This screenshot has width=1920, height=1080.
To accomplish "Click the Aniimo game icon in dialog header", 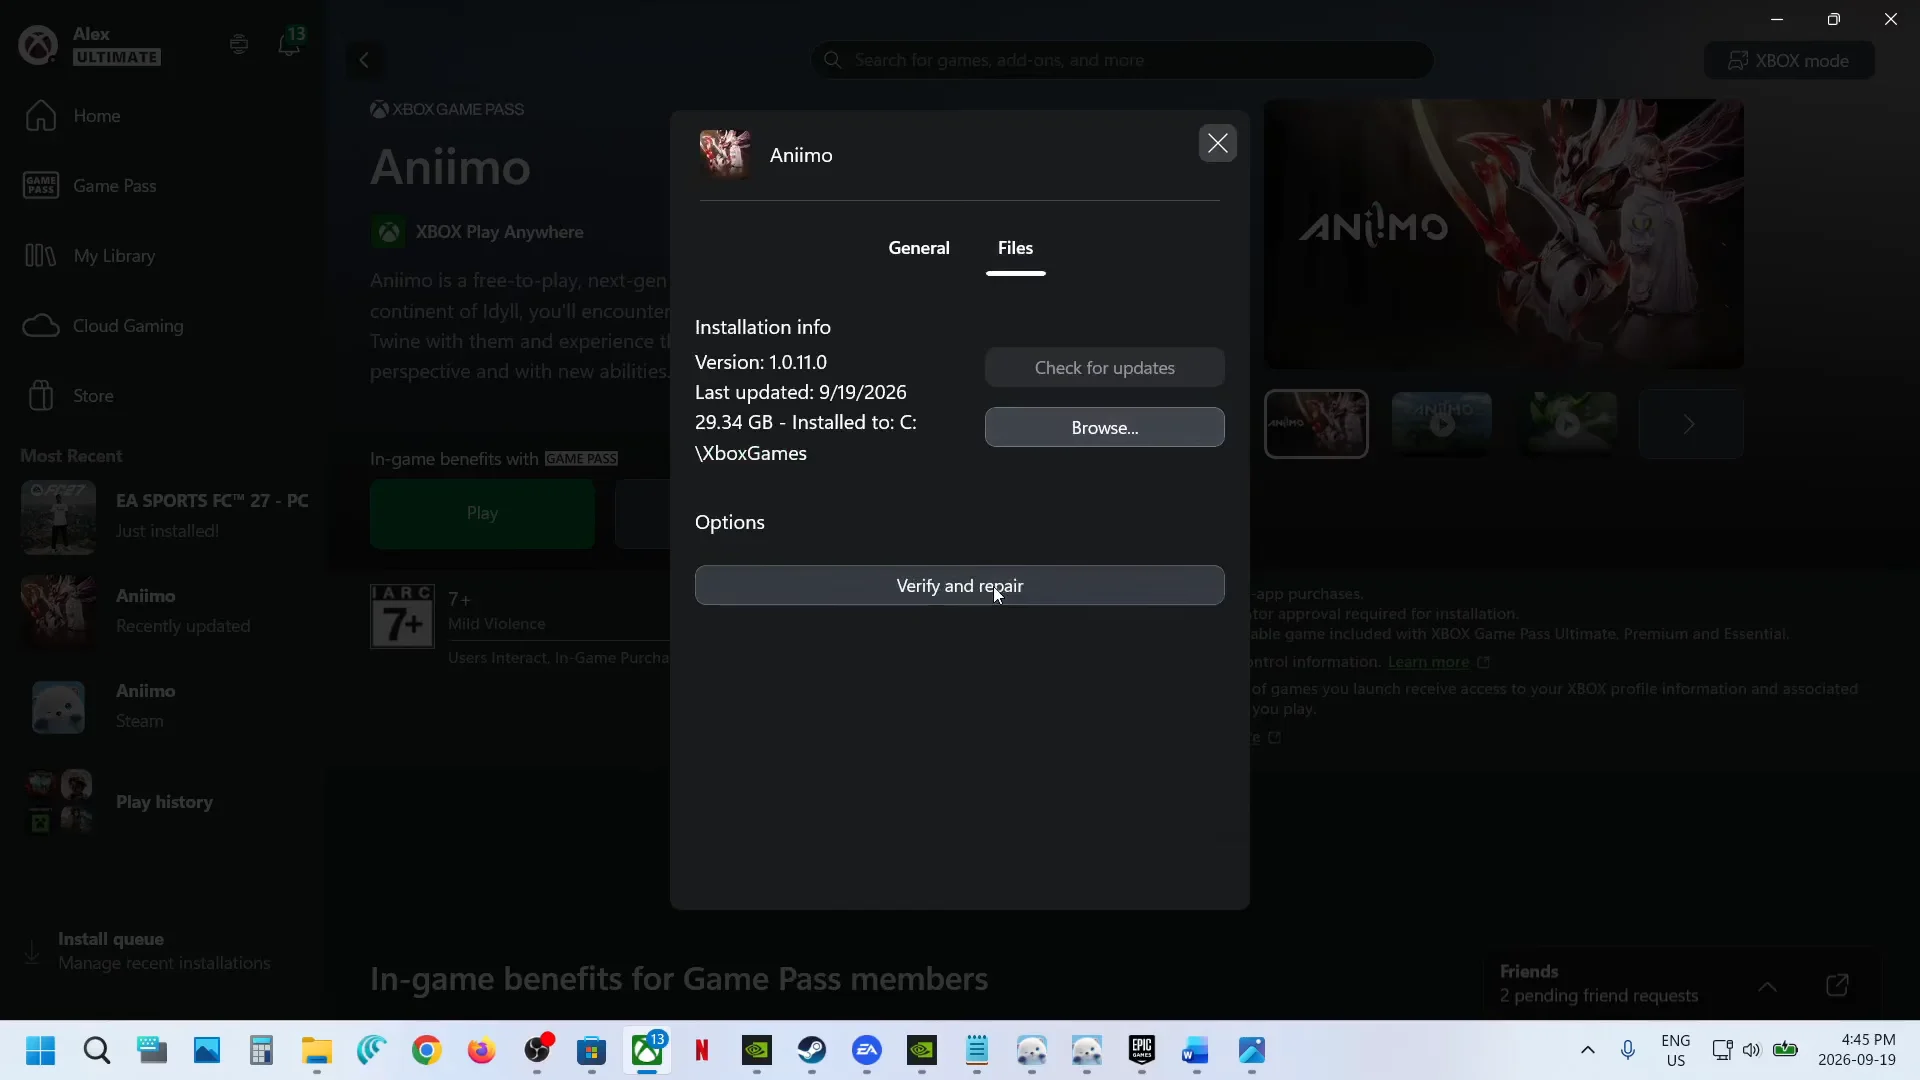I will [x=725, y=155].
